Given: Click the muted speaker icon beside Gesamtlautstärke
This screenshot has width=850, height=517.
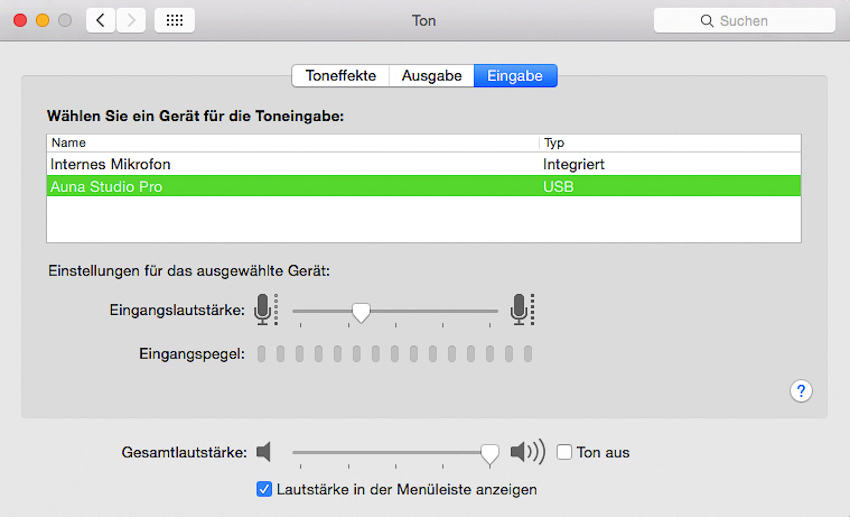Looking at the screenshot, I should click(264, 453).
